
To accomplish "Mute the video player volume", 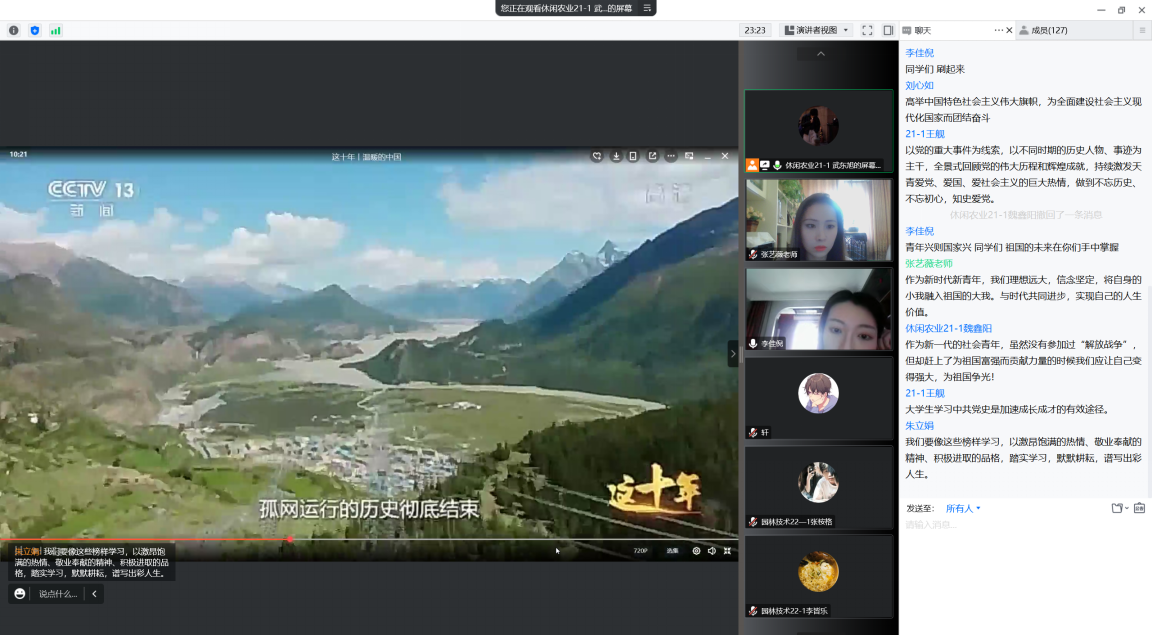I will tap(711, 550).
